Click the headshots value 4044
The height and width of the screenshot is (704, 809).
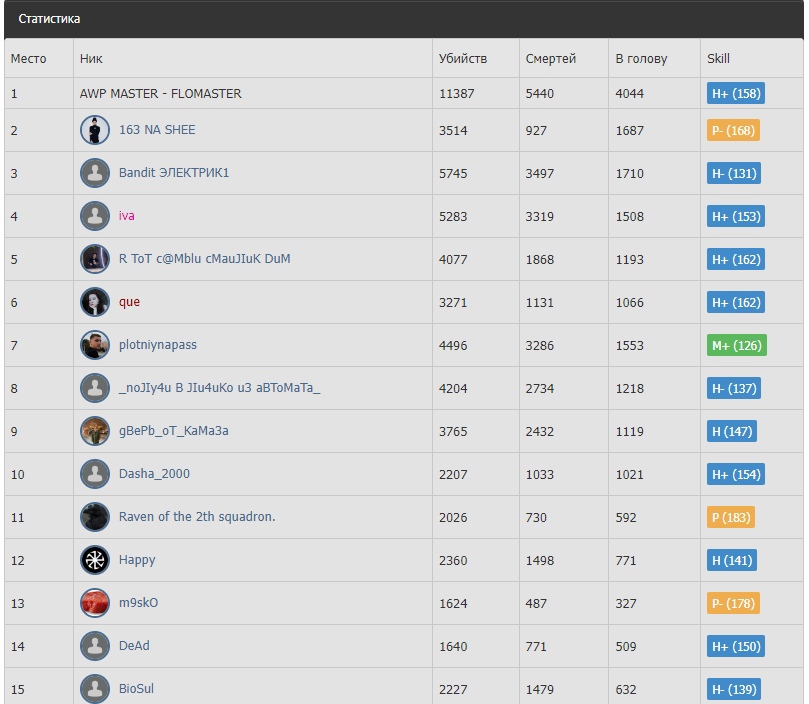tap(629, 93)
